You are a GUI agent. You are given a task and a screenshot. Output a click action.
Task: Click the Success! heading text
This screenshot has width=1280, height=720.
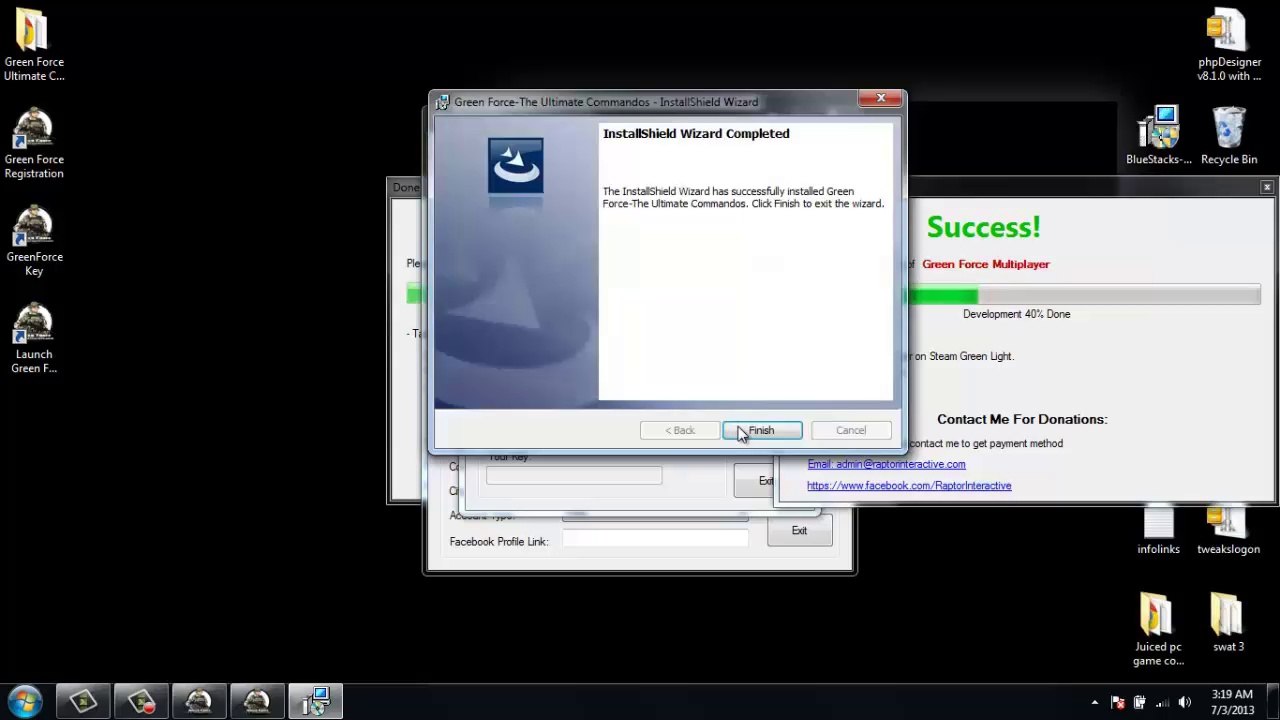click(983, 228)
